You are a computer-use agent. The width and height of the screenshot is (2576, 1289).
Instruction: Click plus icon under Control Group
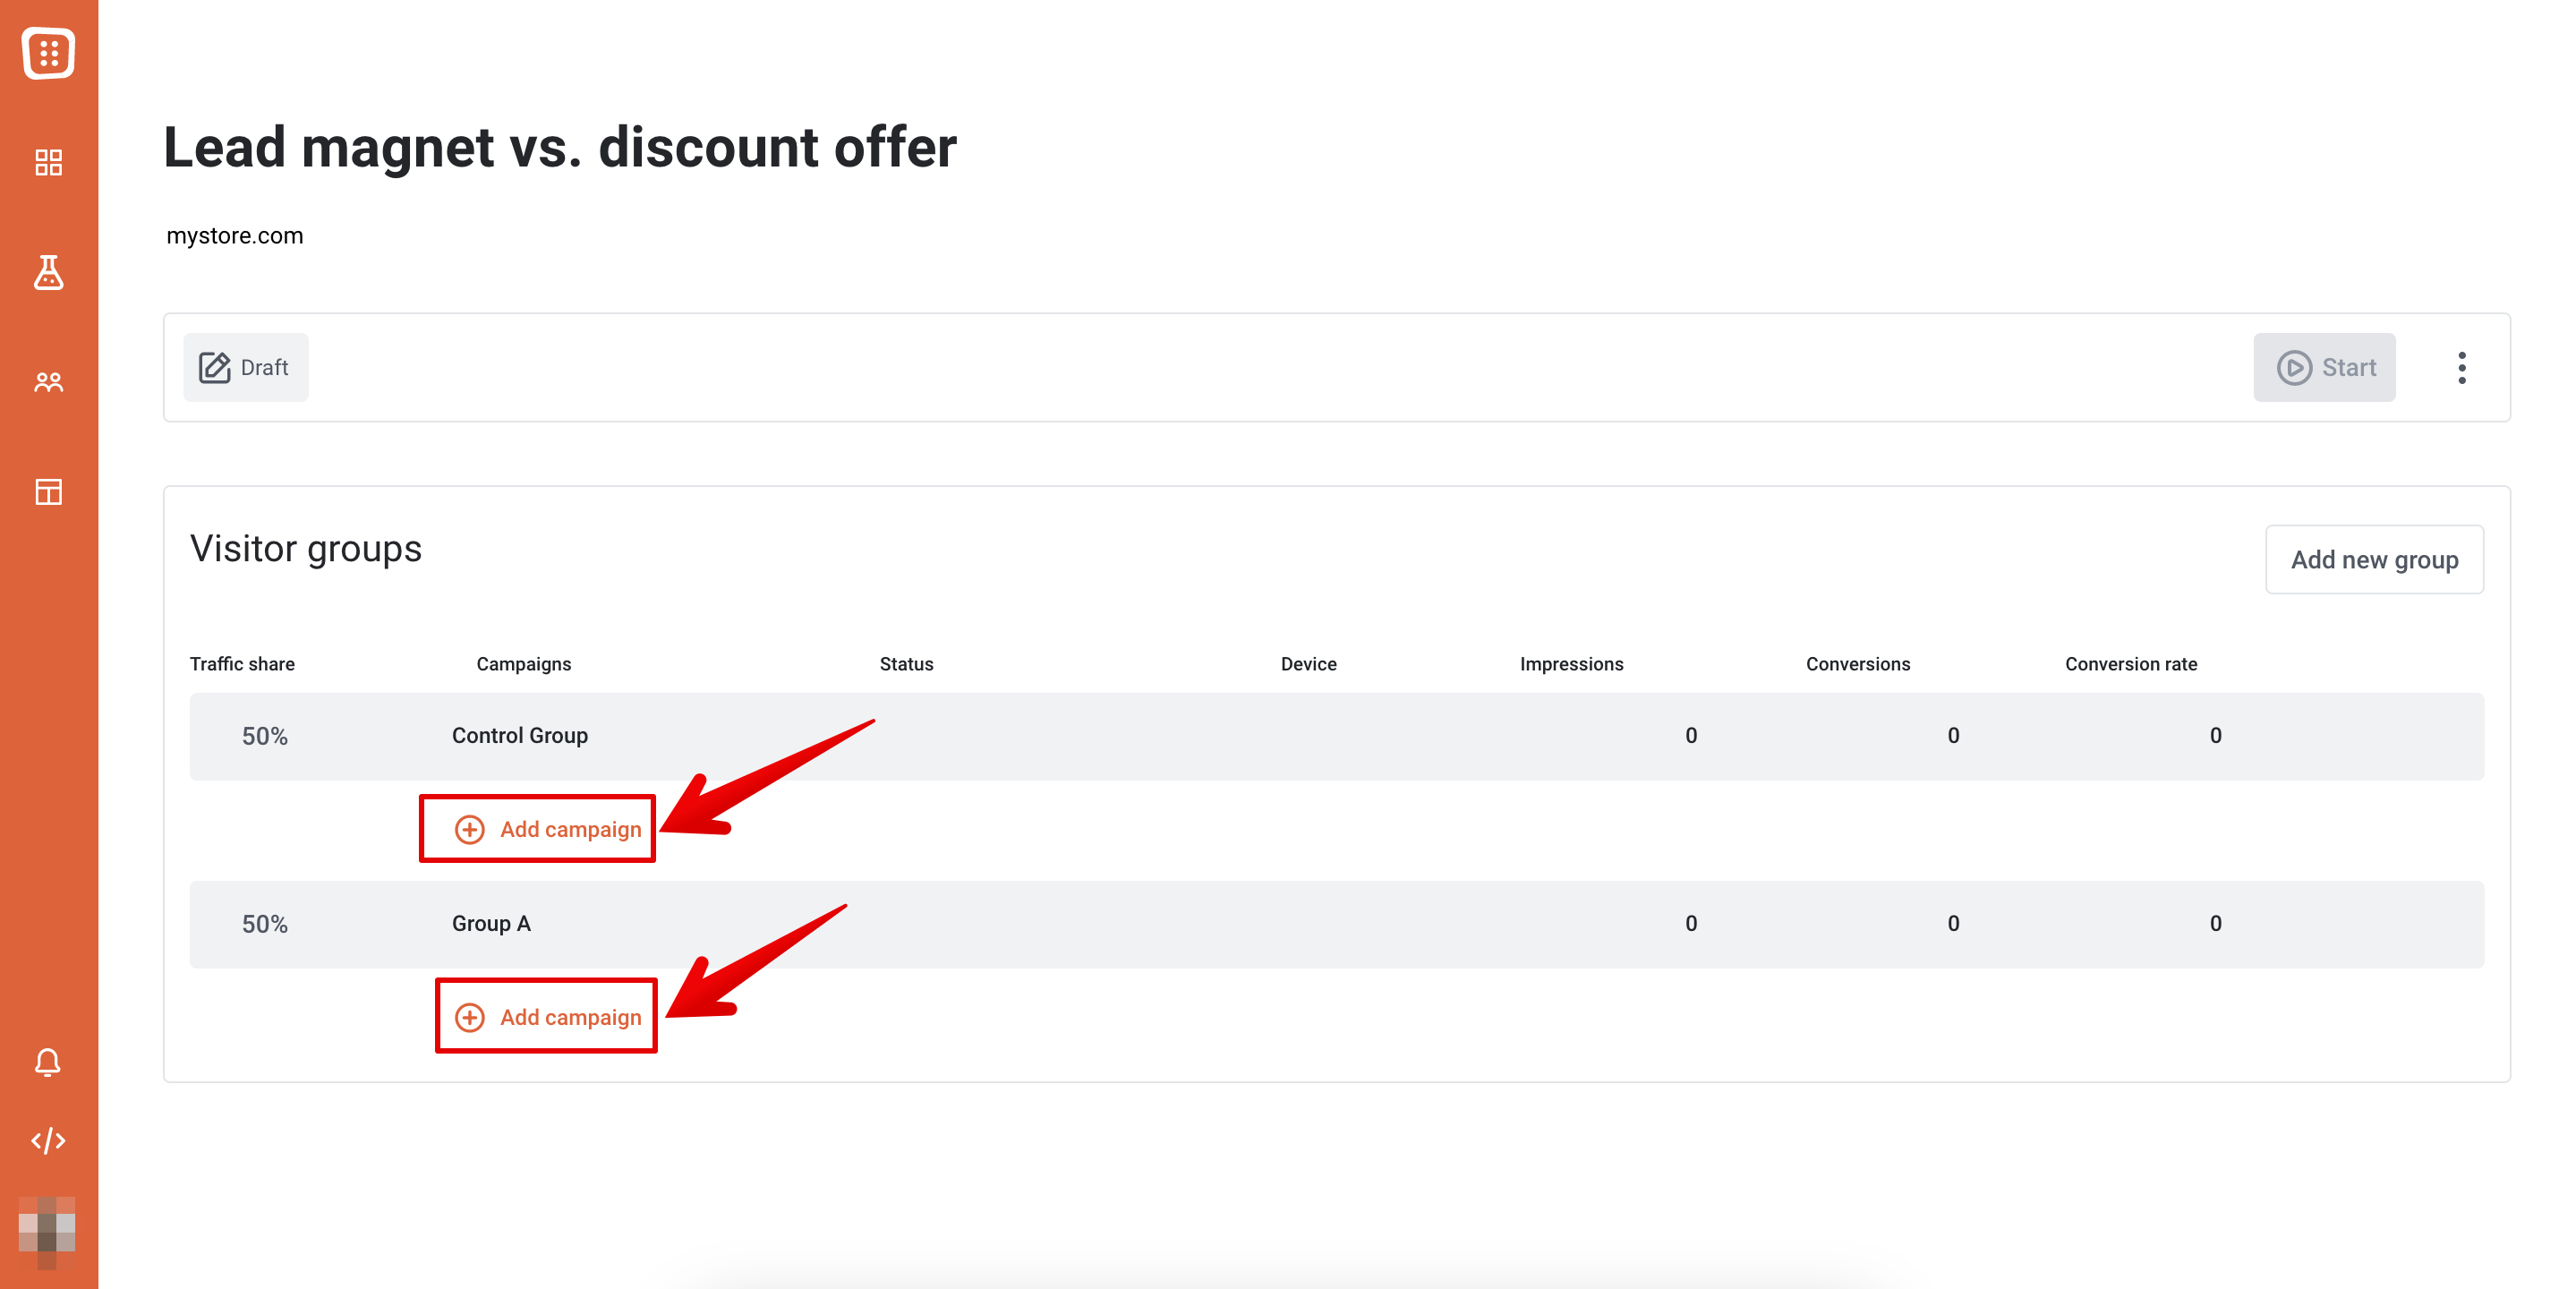470,830
